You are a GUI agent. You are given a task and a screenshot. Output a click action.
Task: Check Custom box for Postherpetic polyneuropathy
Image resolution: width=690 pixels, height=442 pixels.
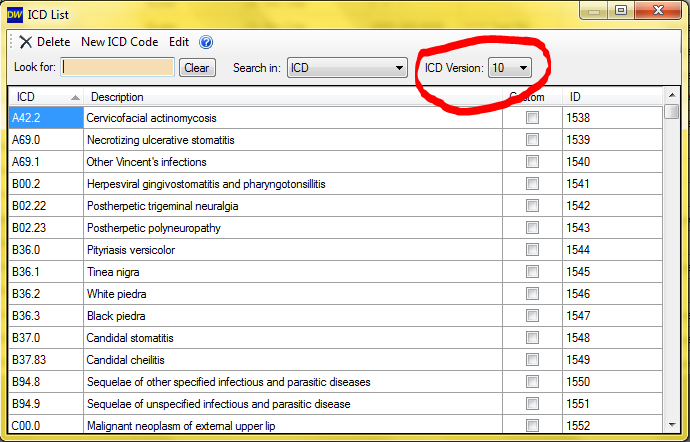(532, 228)
